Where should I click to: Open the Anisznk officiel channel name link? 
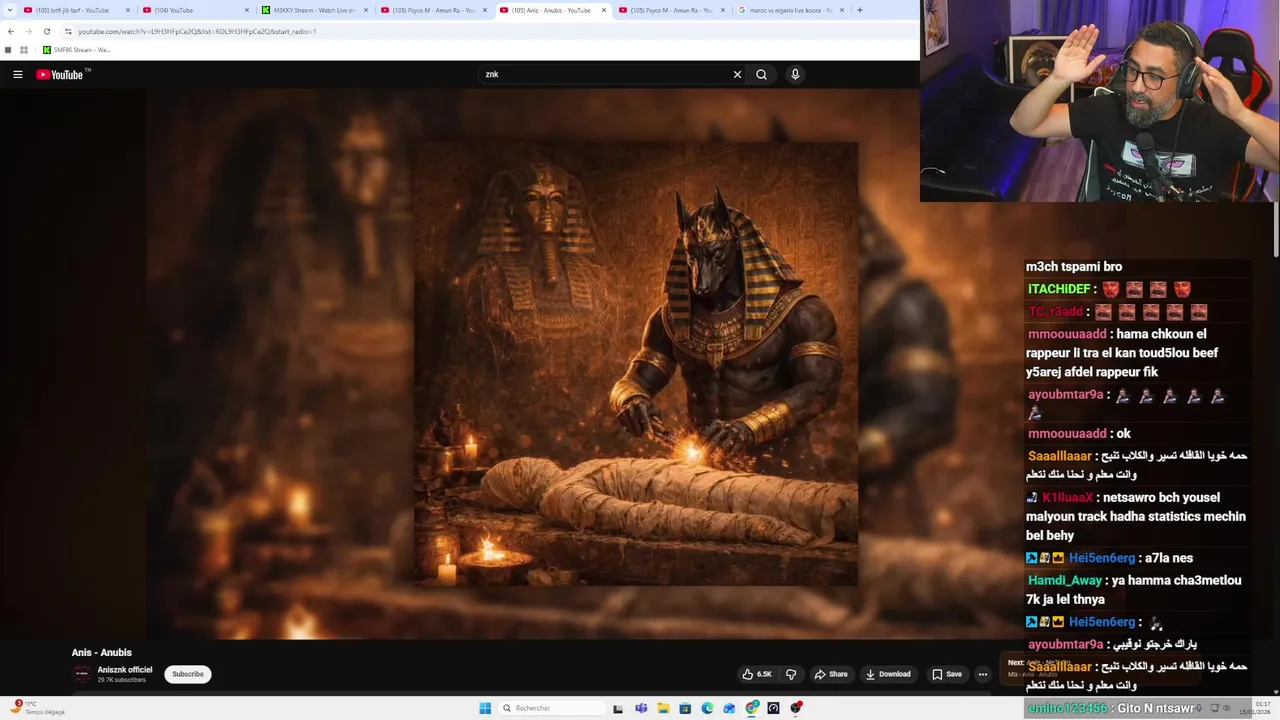click(x=125, y=670)
